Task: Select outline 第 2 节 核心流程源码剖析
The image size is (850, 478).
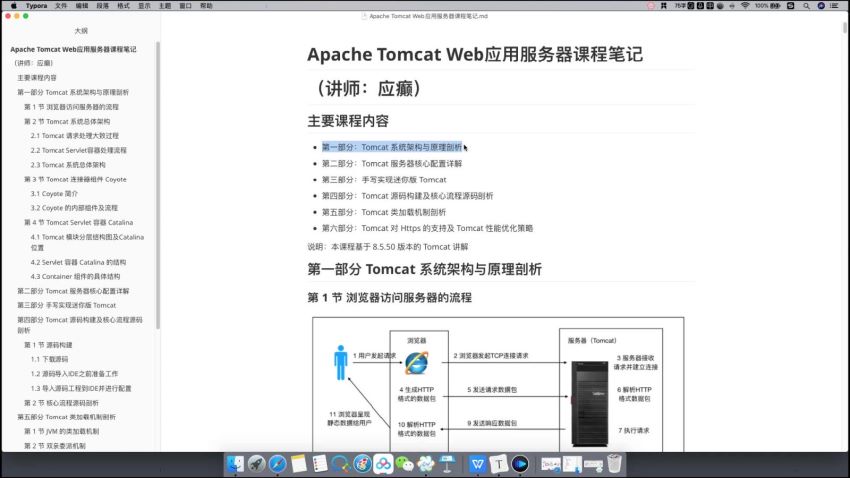Action: [61, 403]
